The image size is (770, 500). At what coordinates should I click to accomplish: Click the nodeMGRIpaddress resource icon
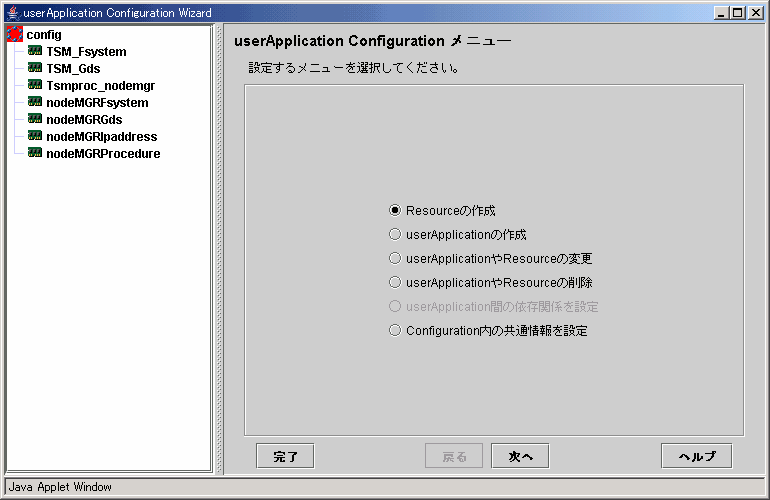click(35, 136)
